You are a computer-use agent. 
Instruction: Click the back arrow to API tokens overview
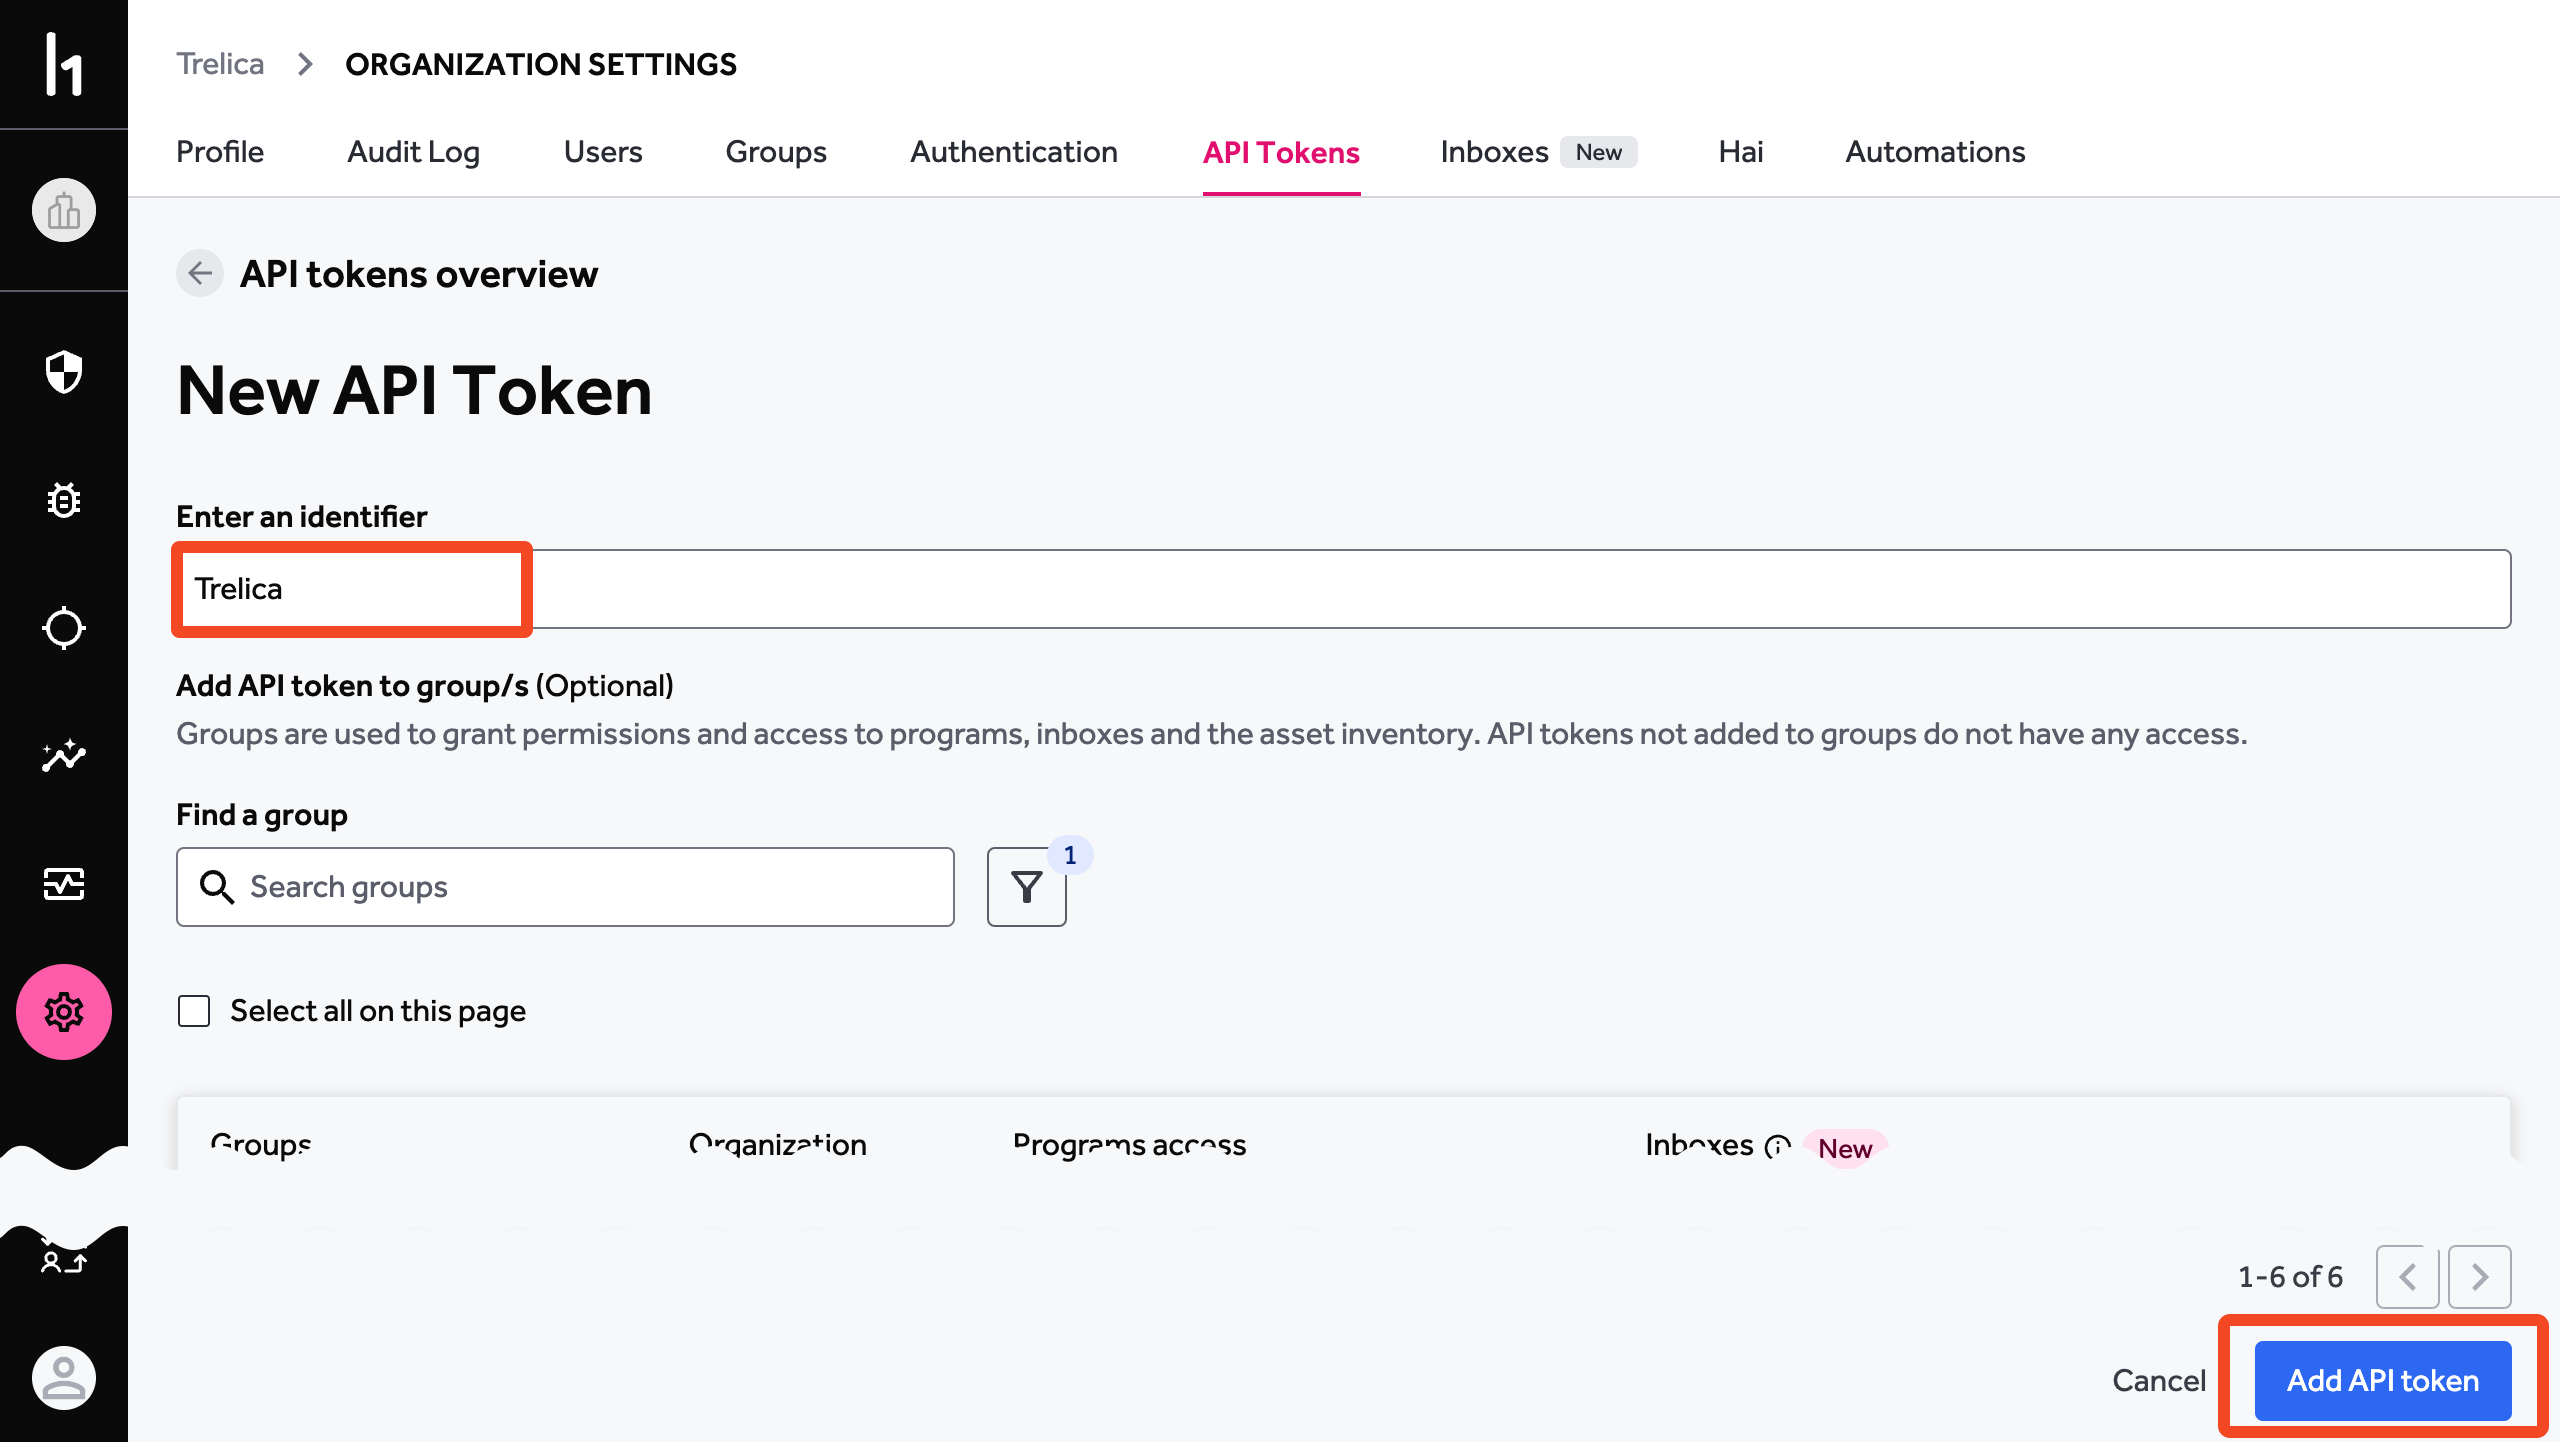point(200,273)
